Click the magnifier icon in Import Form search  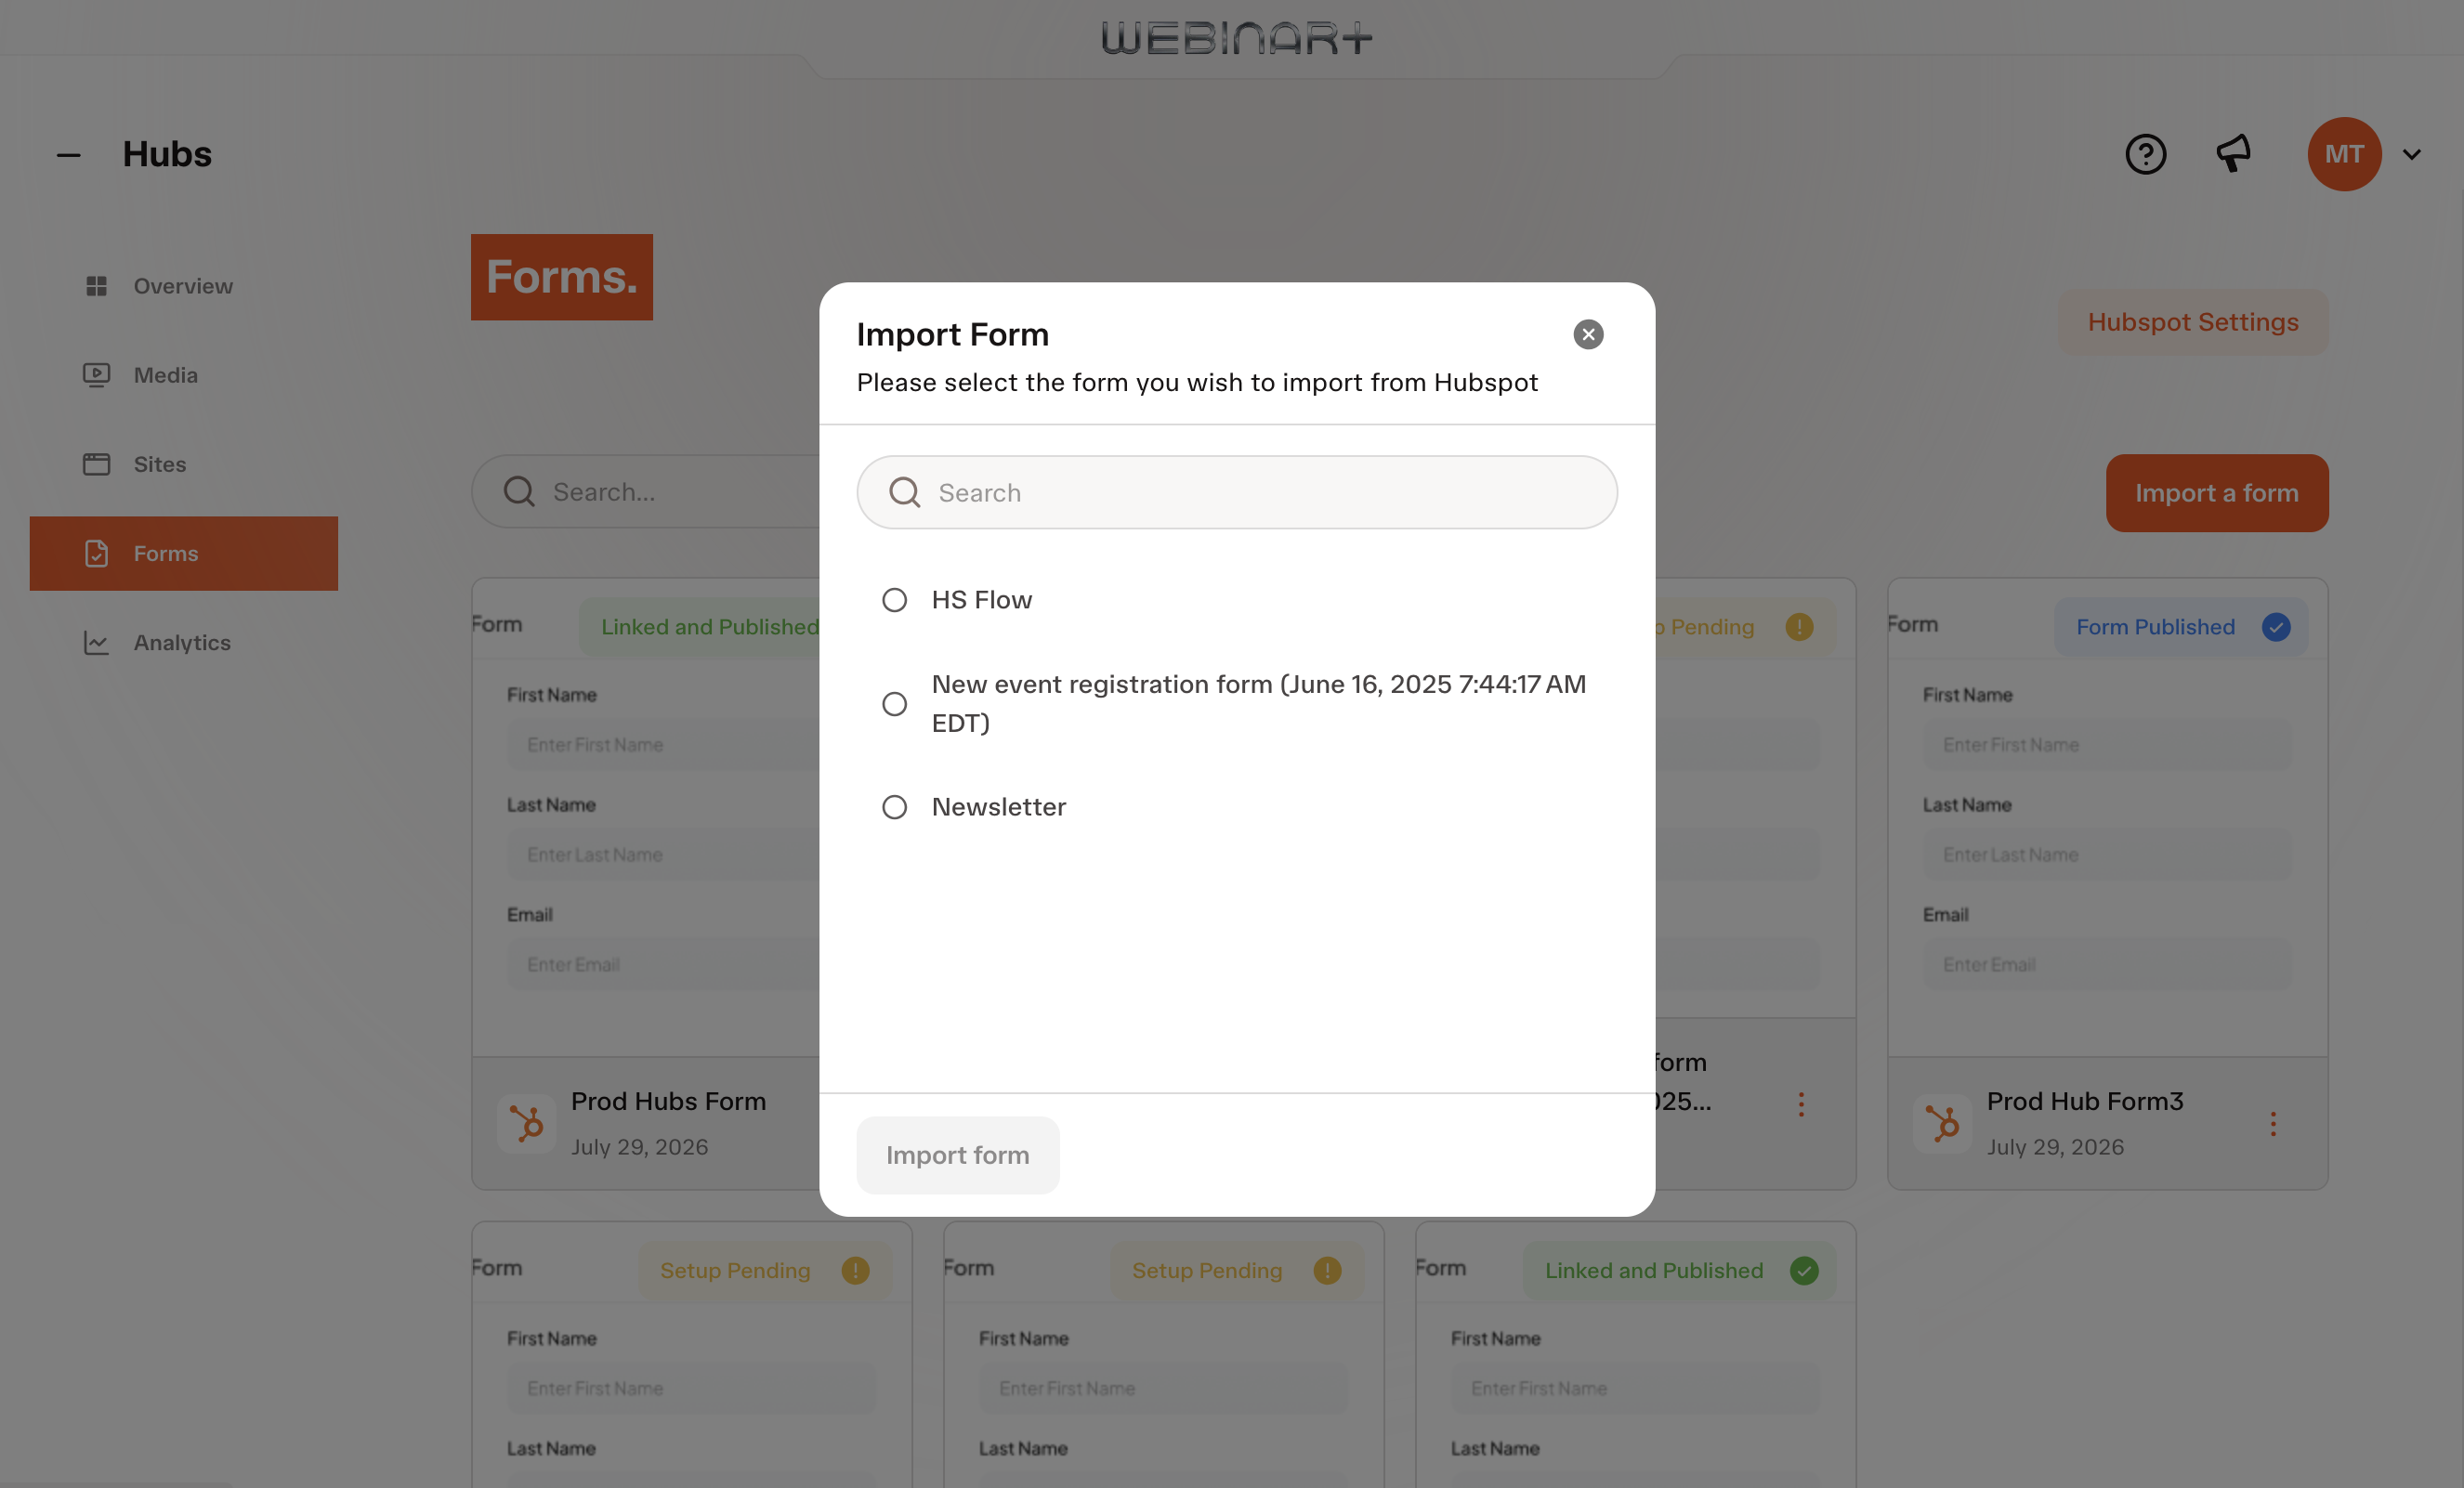(904, 493)
